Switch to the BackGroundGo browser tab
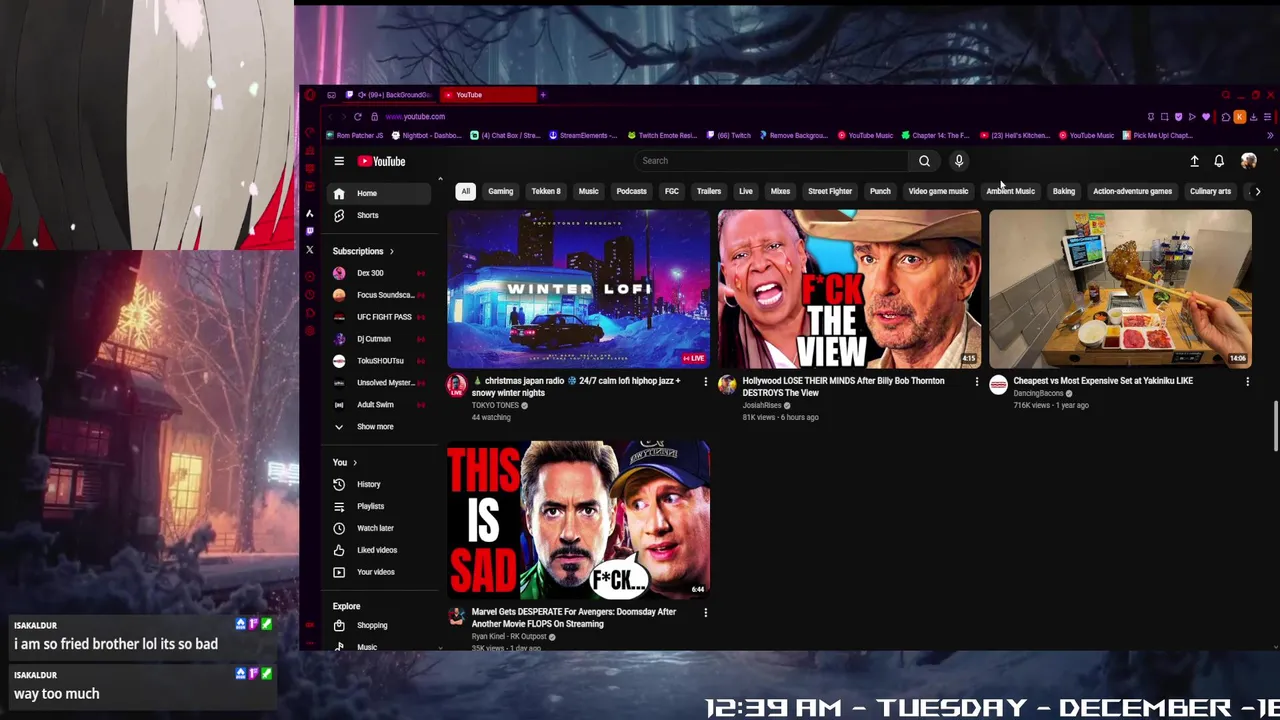1280x720 pixels. click(392, 95)
